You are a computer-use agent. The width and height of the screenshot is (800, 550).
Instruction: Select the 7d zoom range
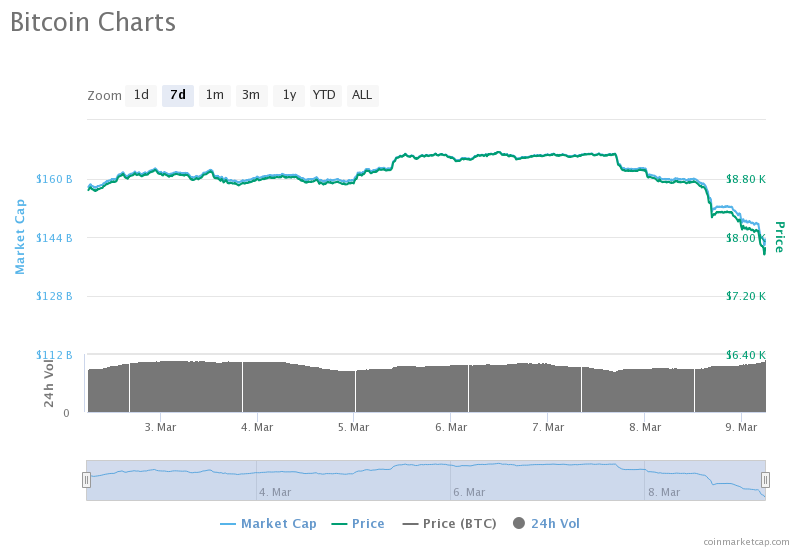(x=178, y=95)
